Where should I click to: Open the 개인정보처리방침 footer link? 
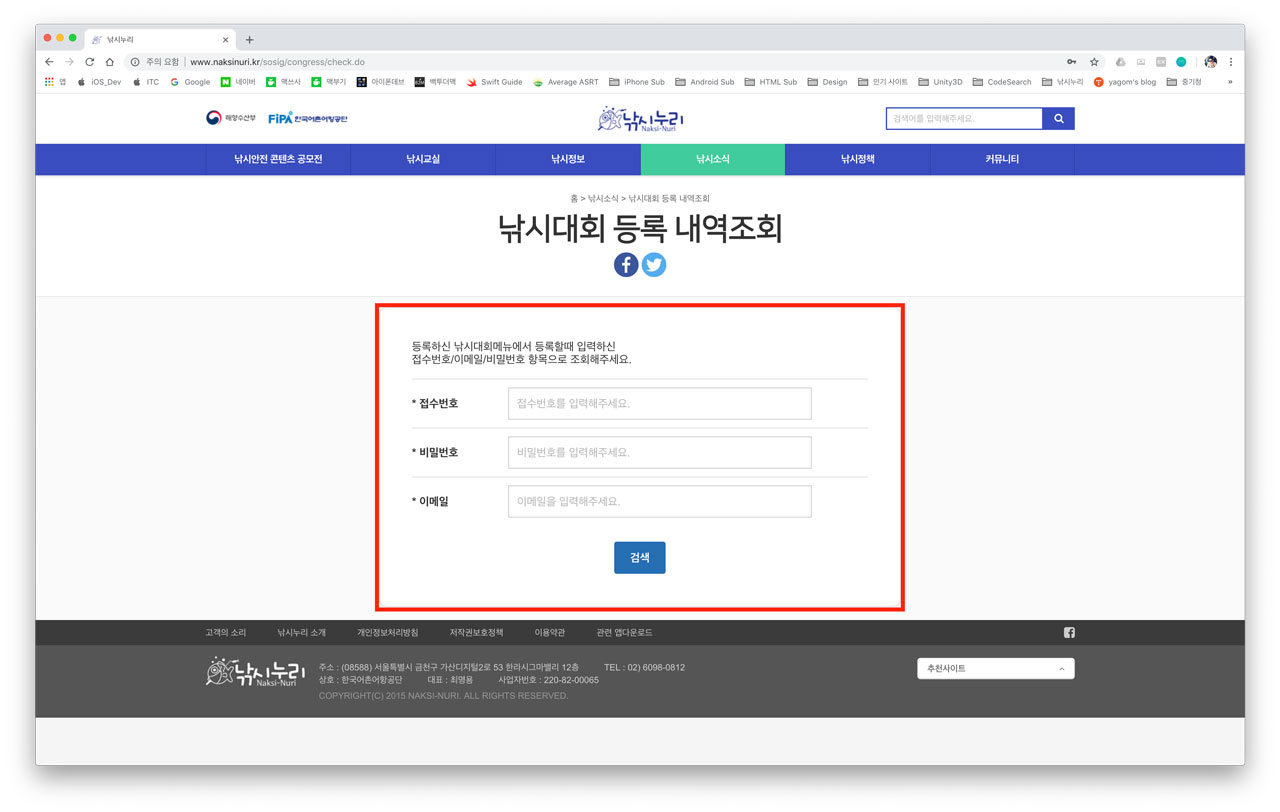[388, 632]
